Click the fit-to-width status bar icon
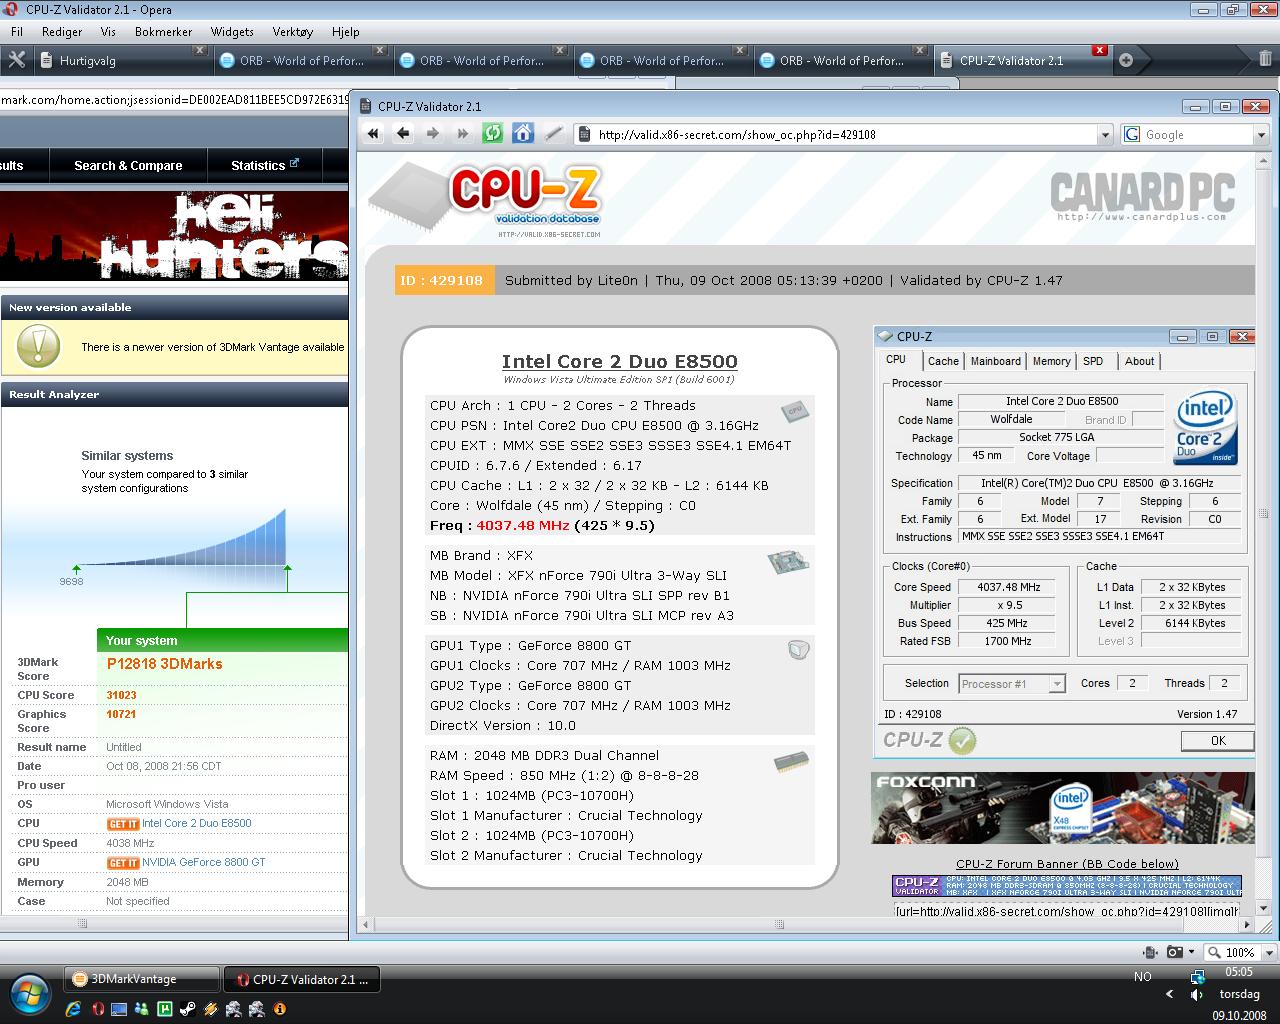Viewport: 1280px width, 1024px height. [x=1148, y=952]
